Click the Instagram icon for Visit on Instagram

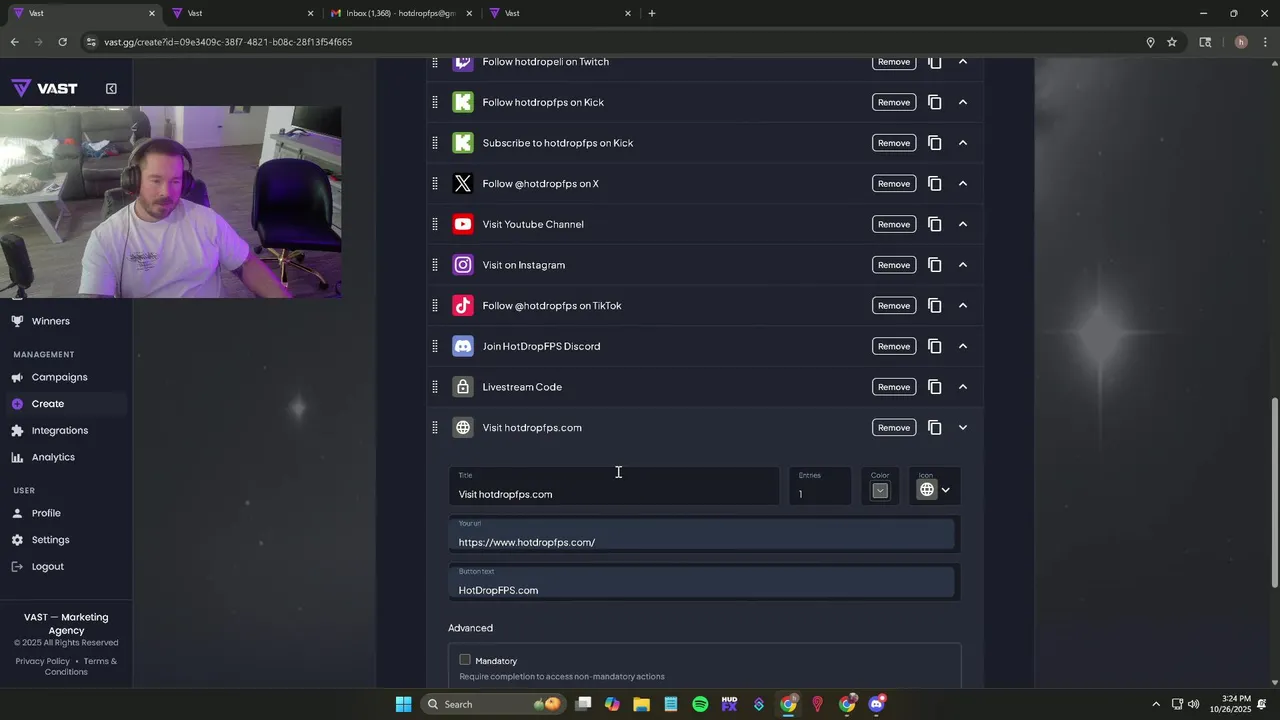point(462,265)
